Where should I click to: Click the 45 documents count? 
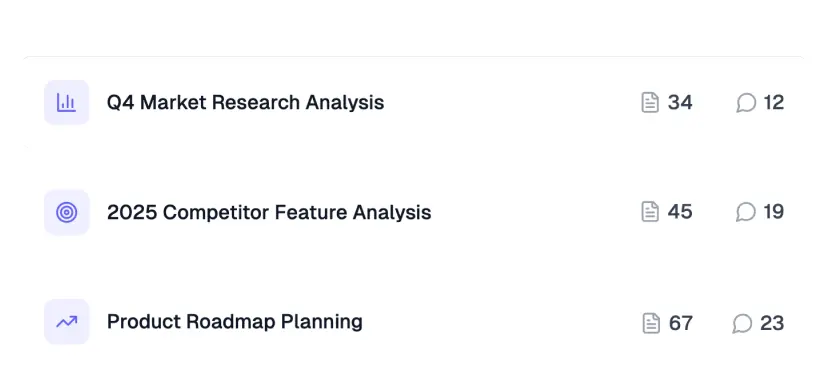tap(680, 212)
